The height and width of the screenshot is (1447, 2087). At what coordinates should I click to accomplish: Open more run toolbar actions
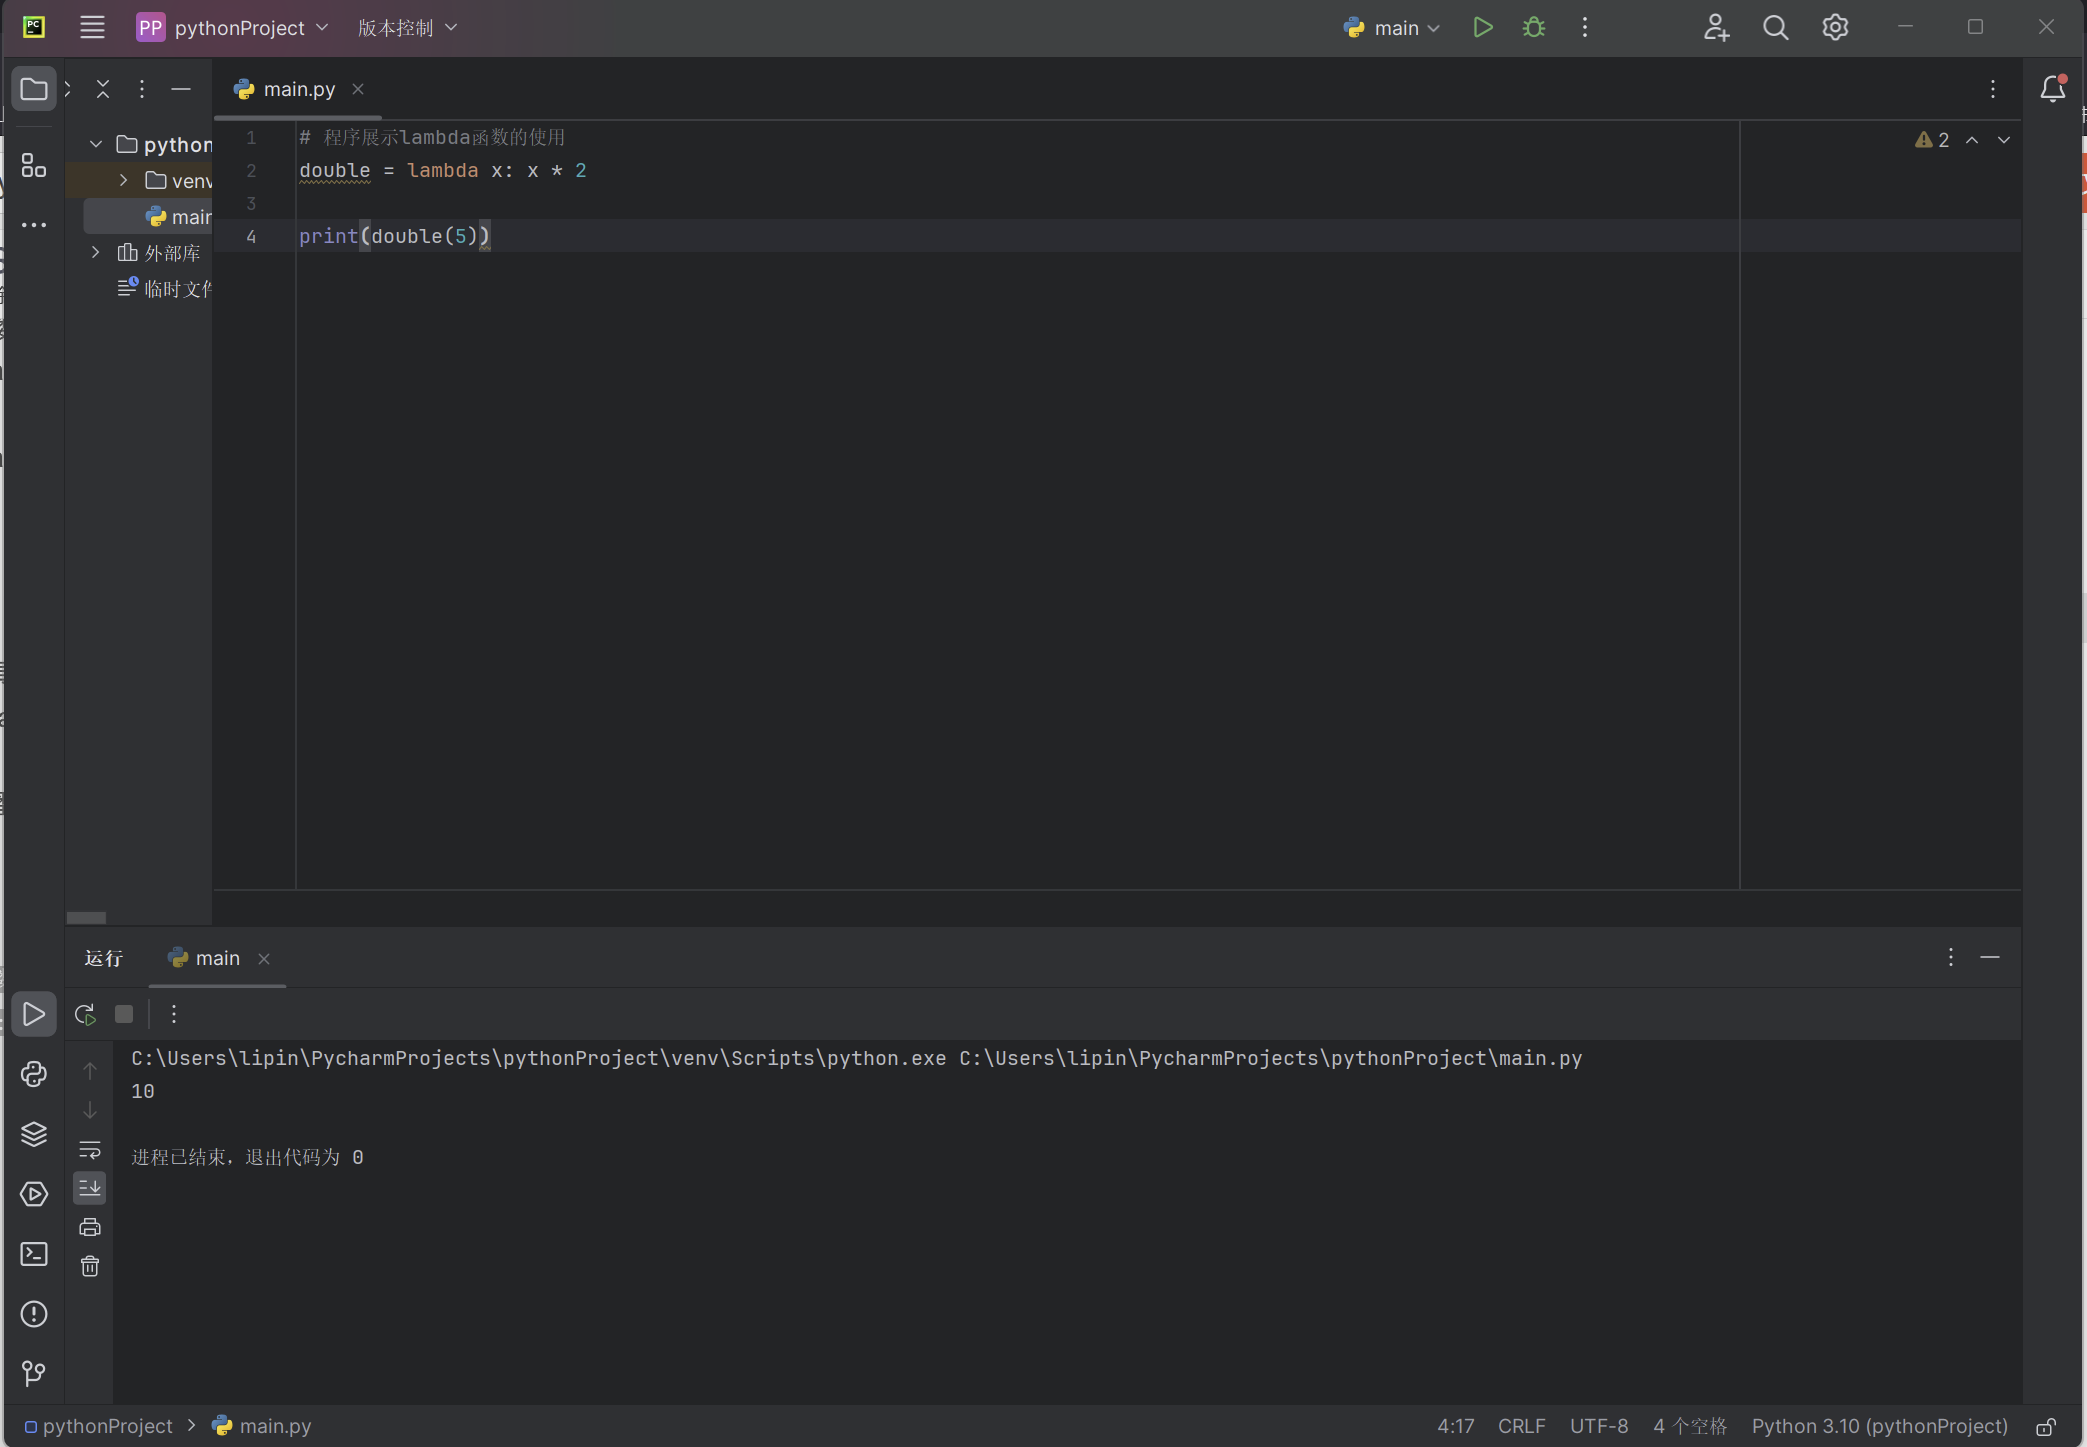174,1014
